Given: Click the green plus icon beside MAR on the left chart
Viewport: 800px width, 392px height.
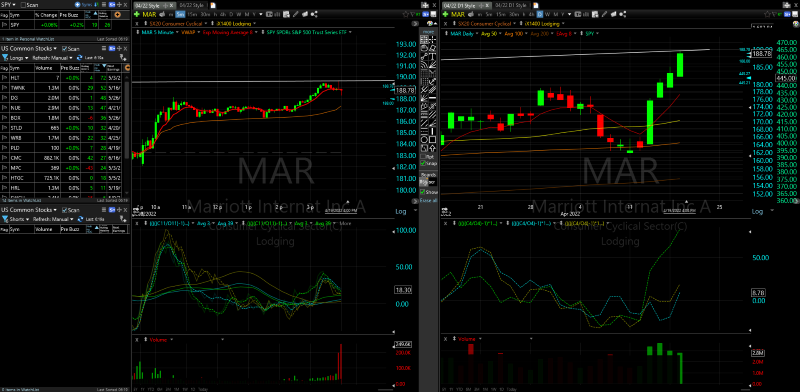Looking at the screenshot, I should tap(137, 14).
